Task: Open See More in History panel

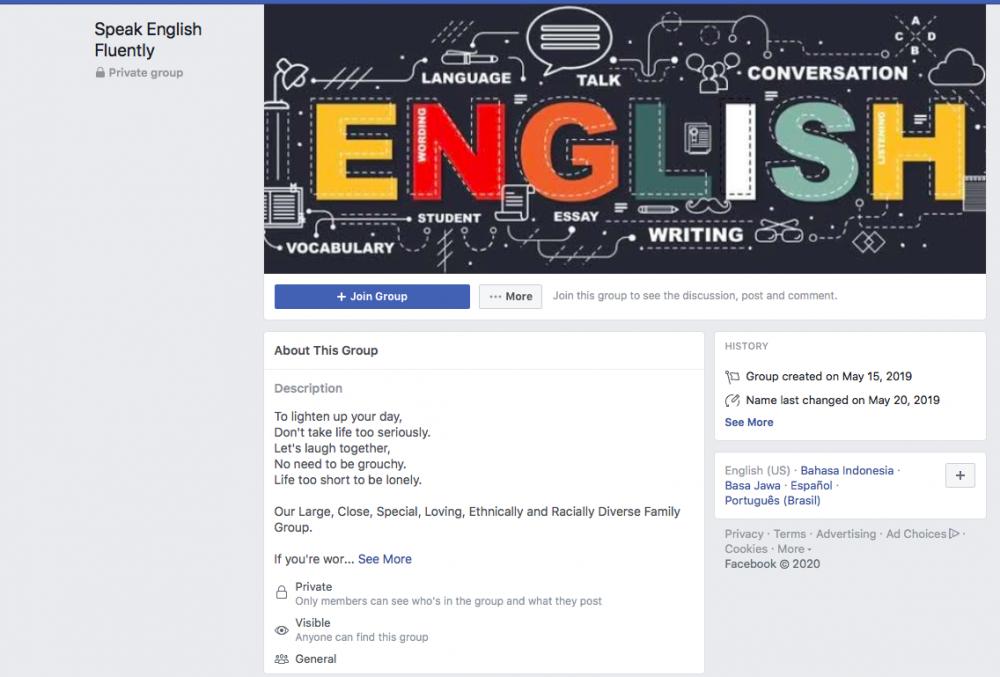Action: tap(749, 422)
